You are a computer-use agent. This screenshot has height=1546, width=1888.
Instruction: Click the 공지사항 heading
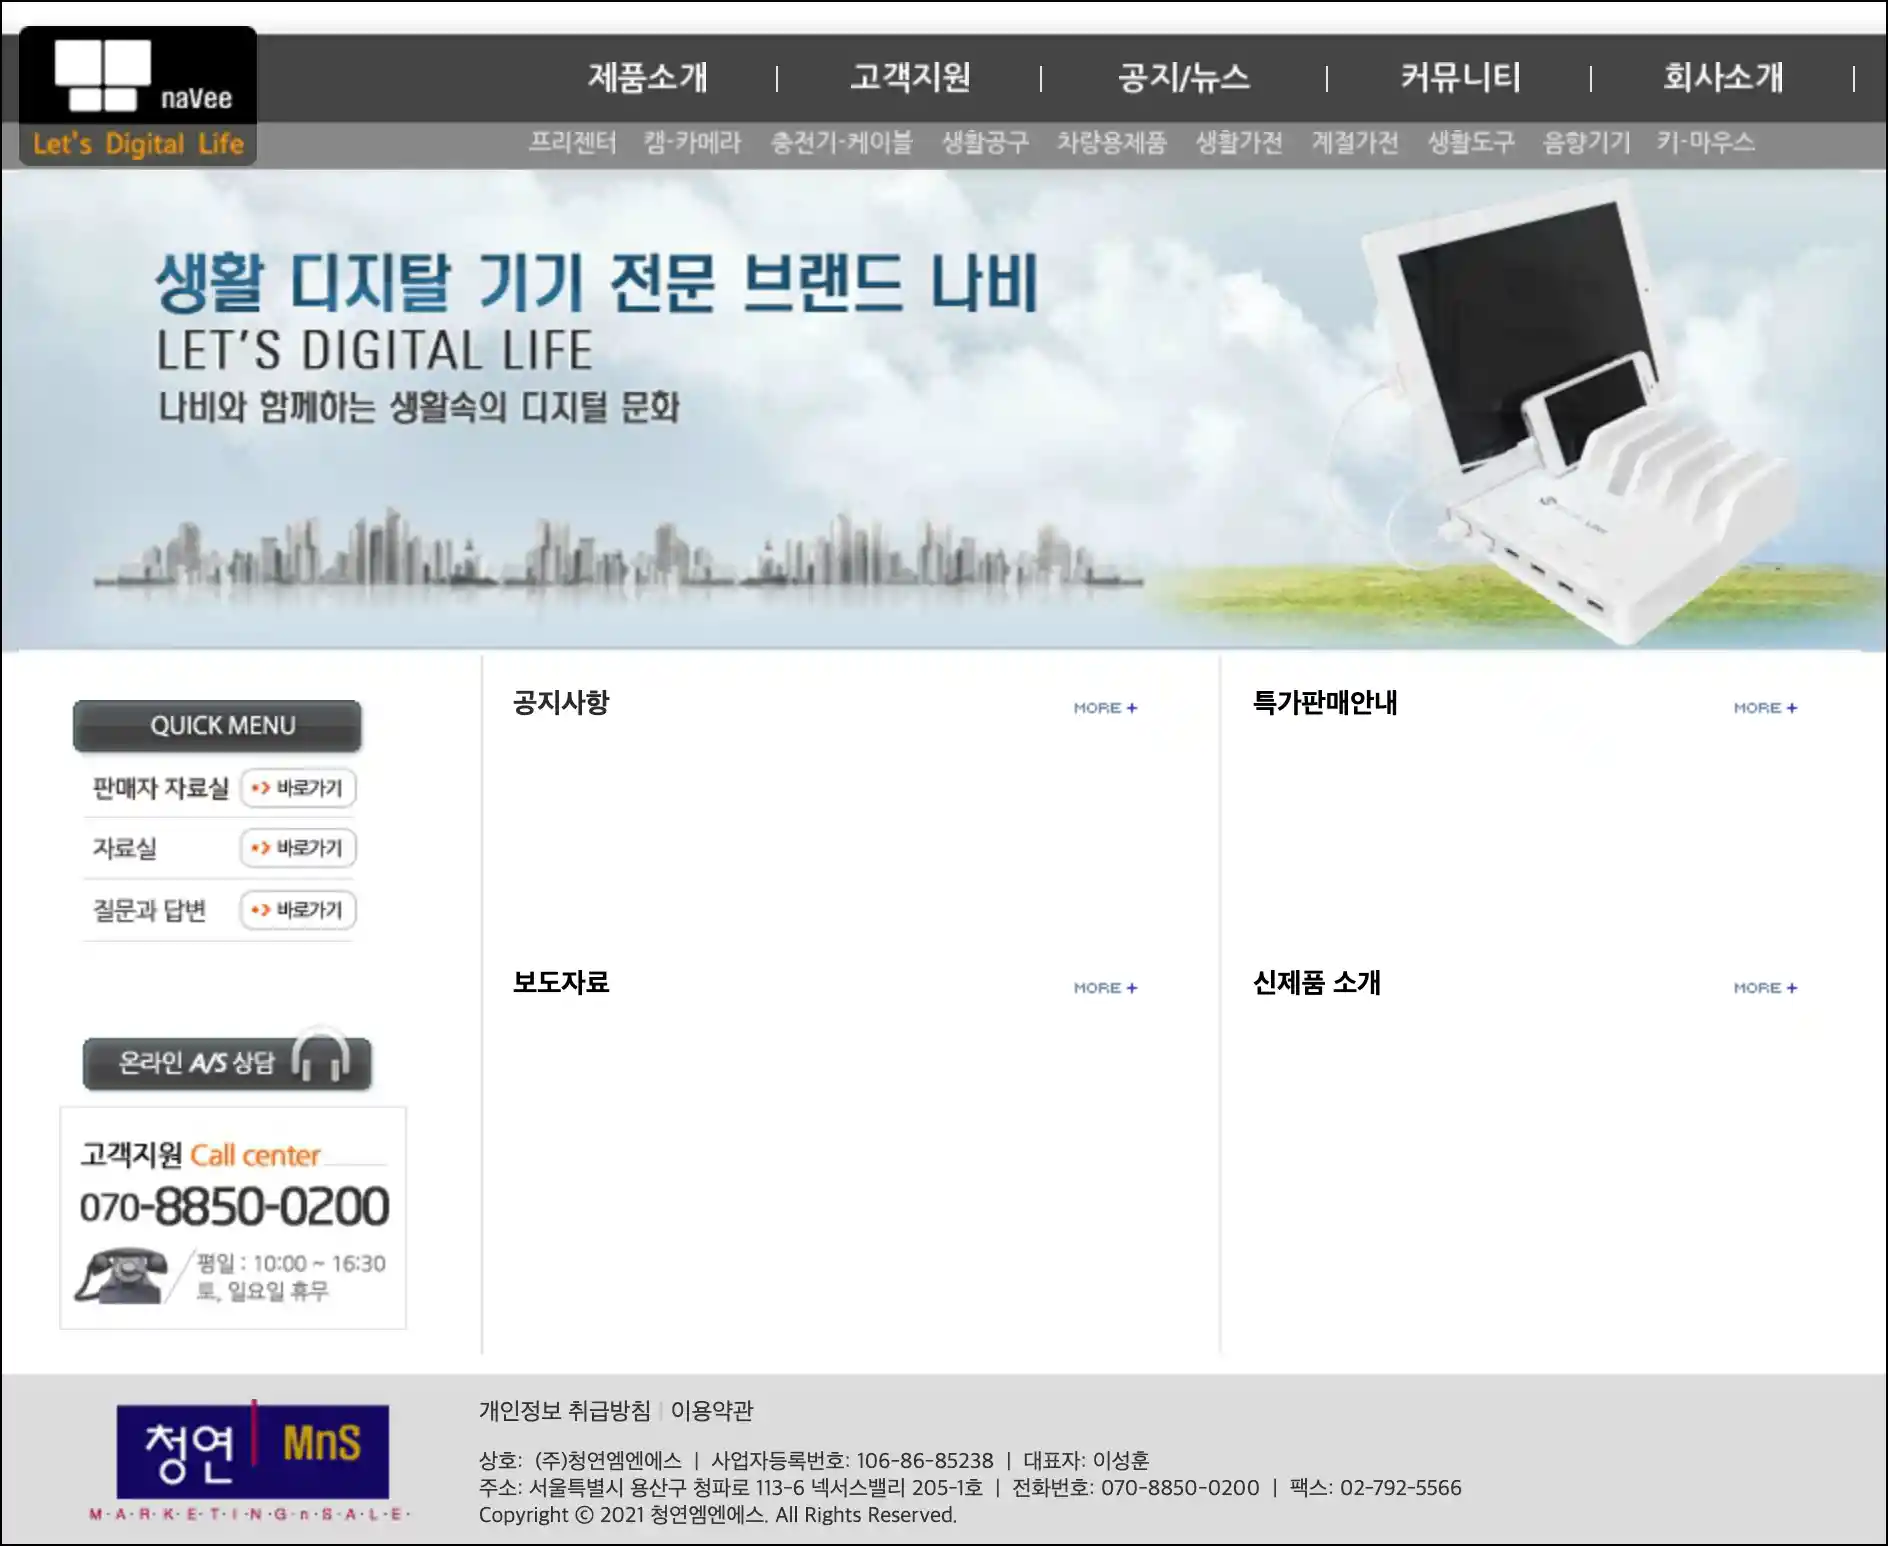(x=561, y=703)
